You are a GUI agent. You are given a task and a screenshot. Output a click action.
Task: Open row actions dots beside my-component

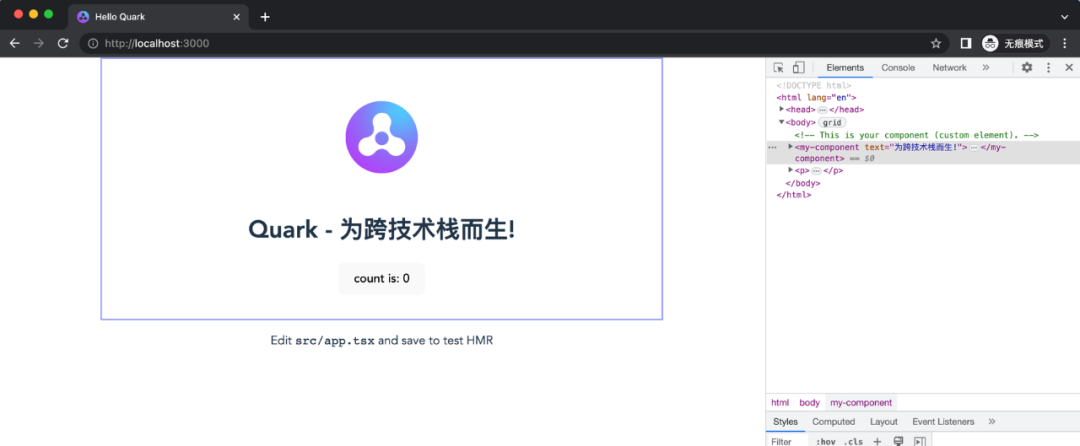(772, 147)
